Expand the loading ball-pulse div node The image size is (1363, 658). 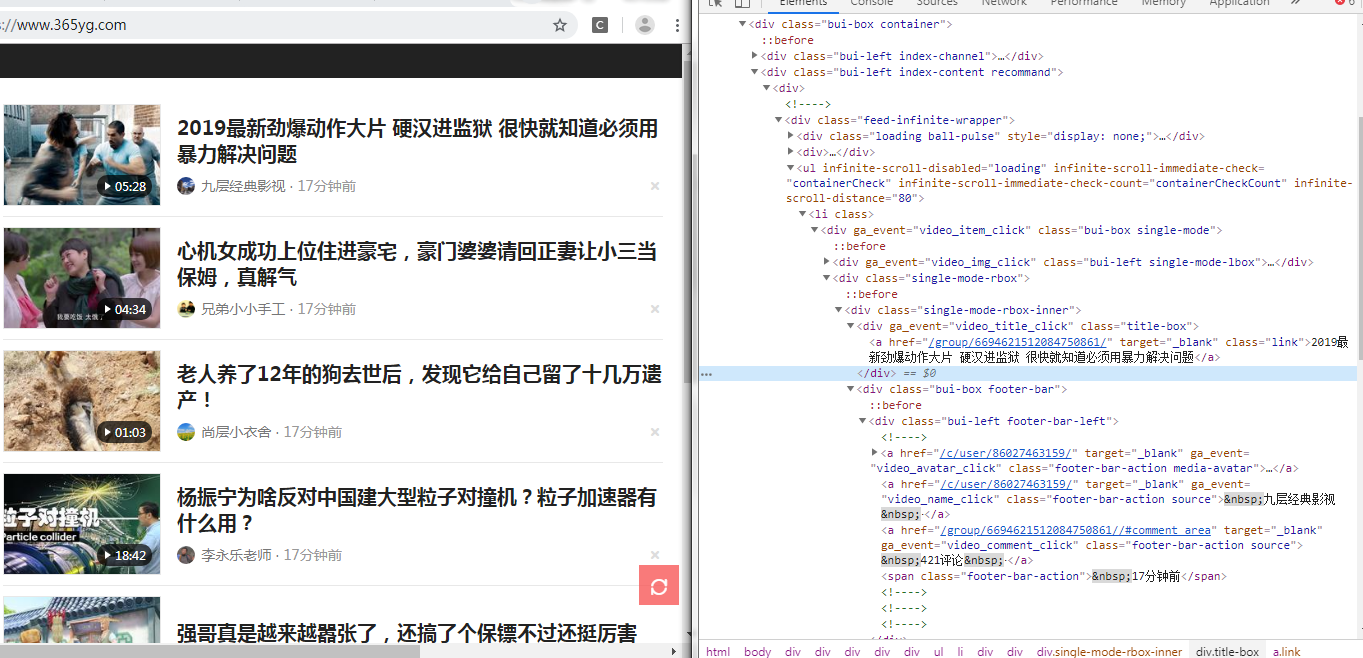(x=791, y=136)
